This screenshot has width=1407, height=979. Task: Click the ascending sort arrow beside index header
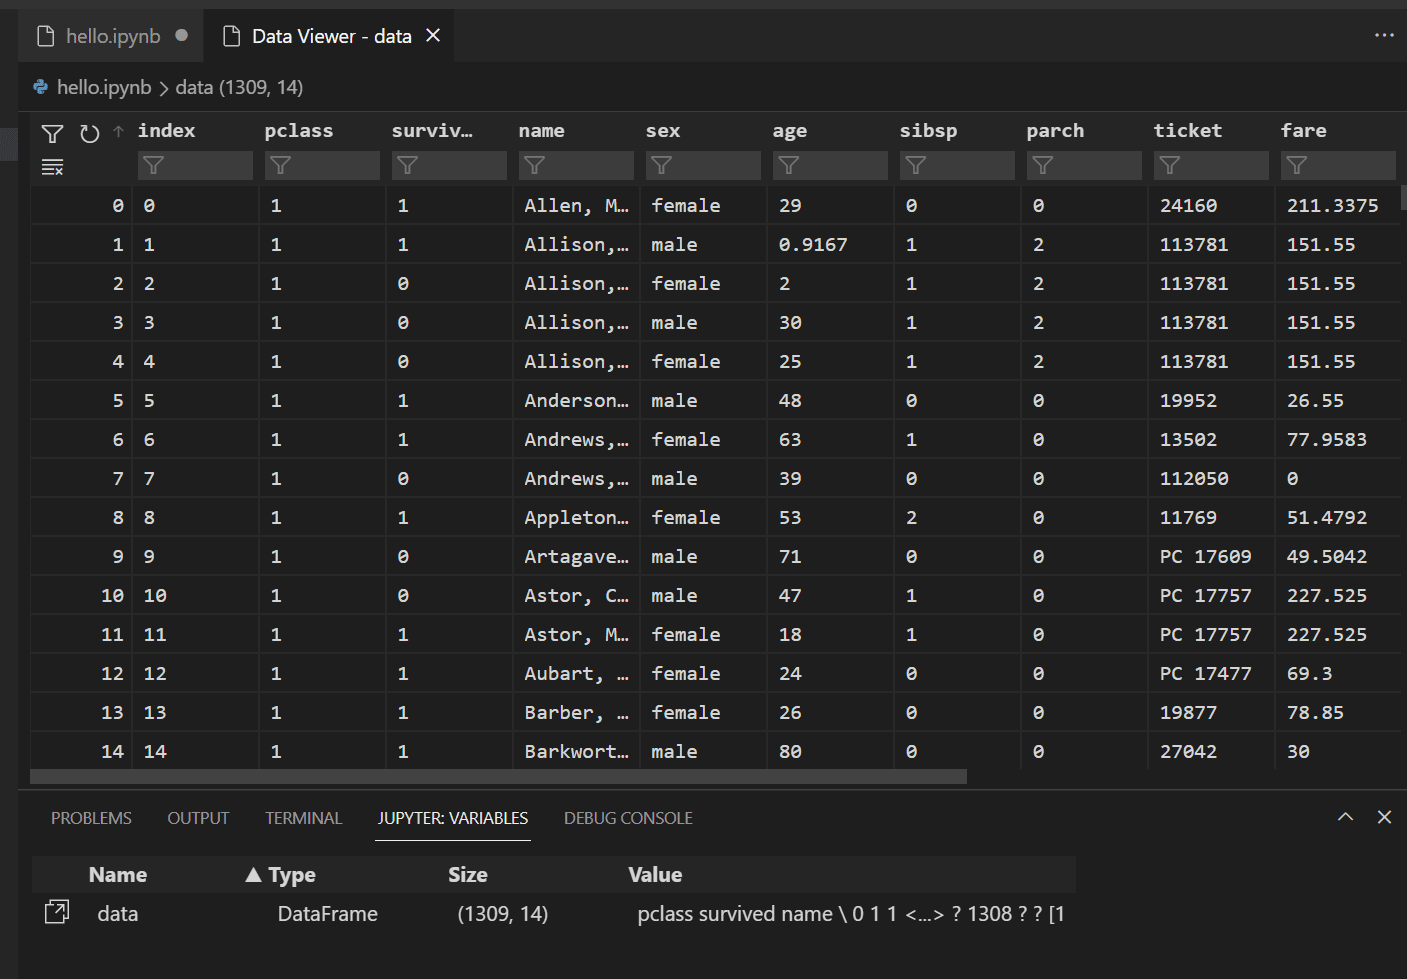pos(117,130)
